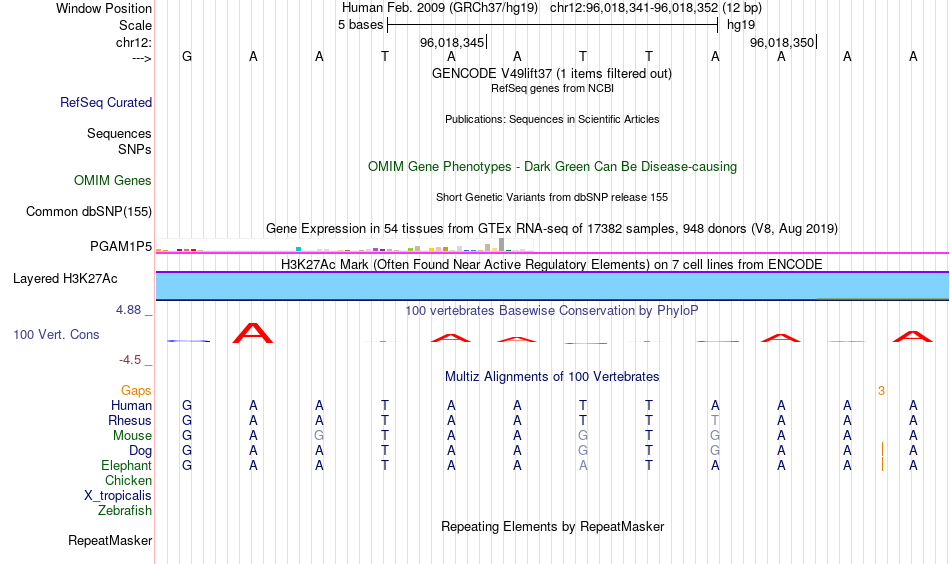Click the 5 bases scale bar label

(360, 25)
